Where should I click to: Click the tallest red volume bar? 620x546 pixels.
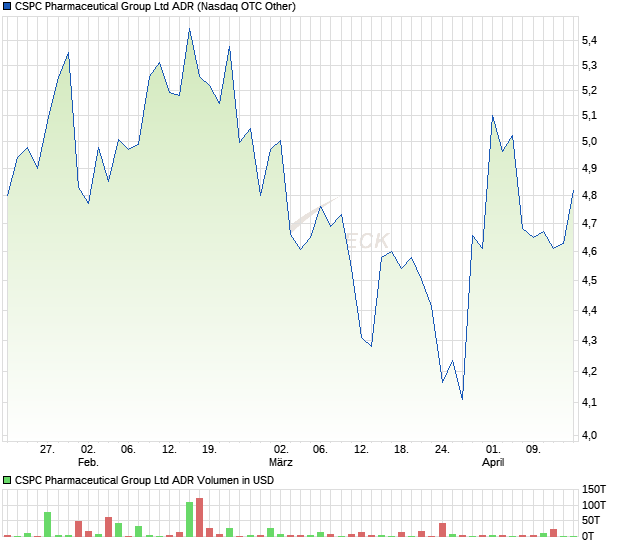pos(199,518)
